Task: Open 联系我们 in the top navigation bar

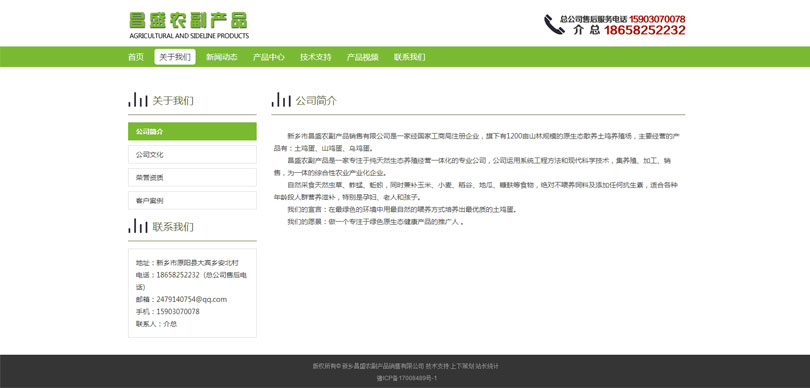Action: click(x=410, y=57)
